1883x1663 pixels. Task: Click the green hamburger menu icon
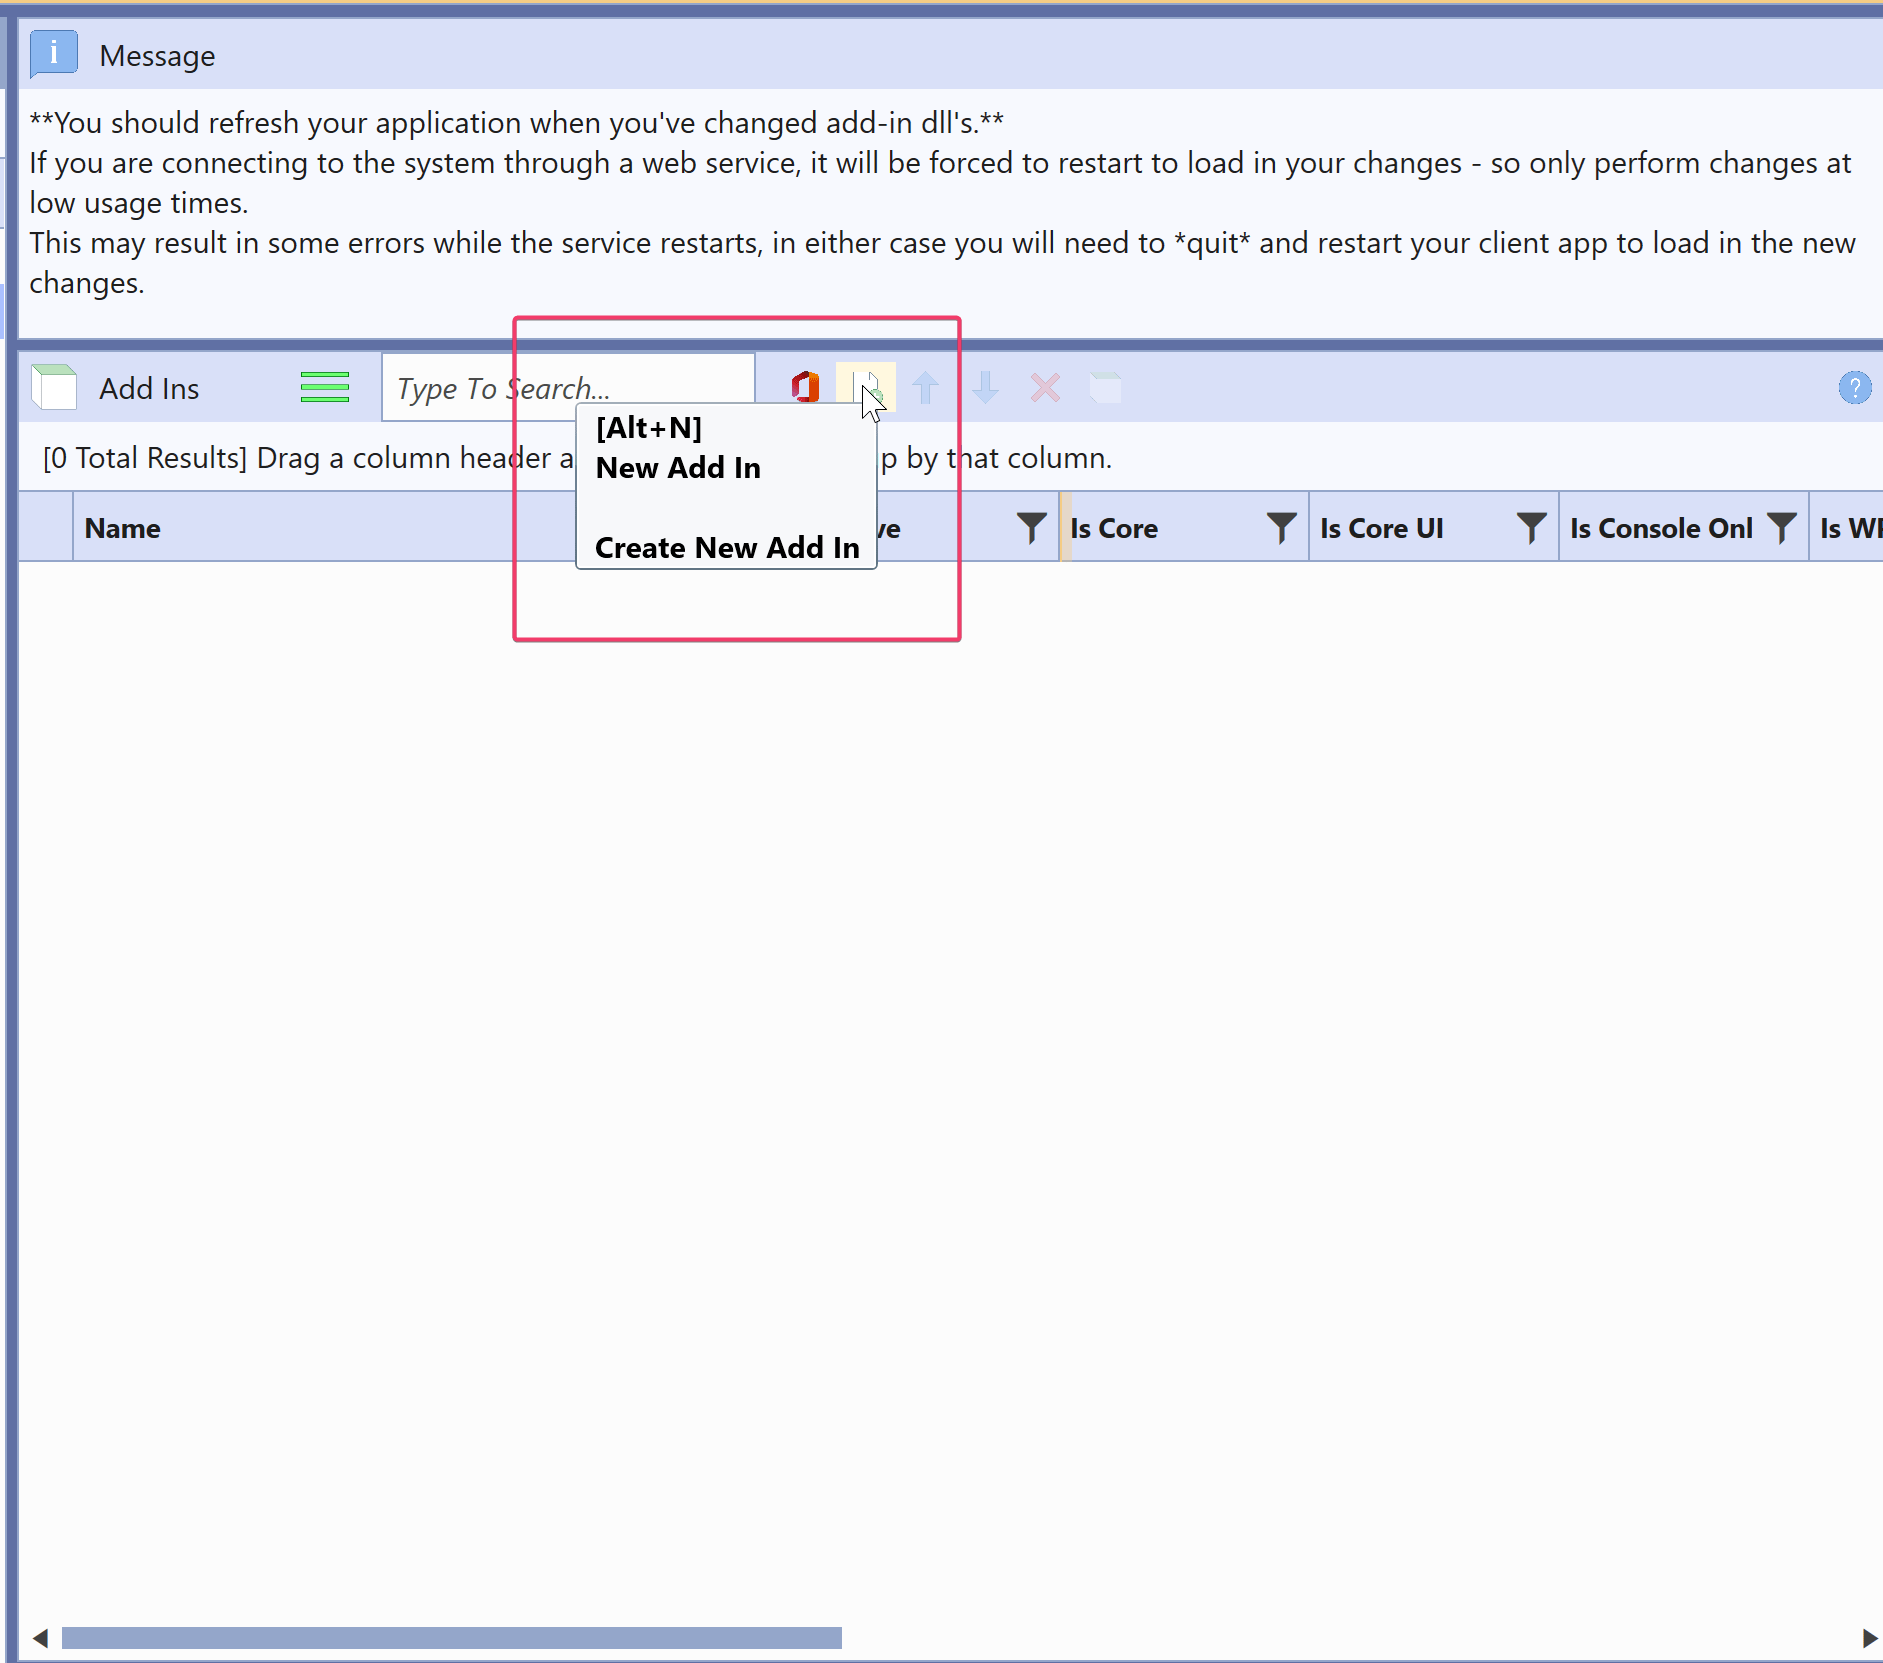[324, 387]
